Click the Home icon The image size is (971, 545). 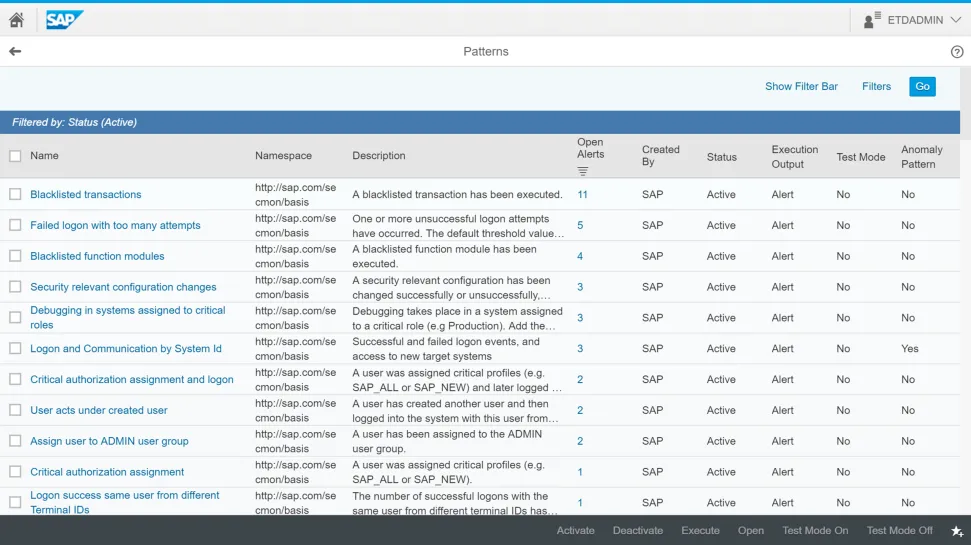16,20
